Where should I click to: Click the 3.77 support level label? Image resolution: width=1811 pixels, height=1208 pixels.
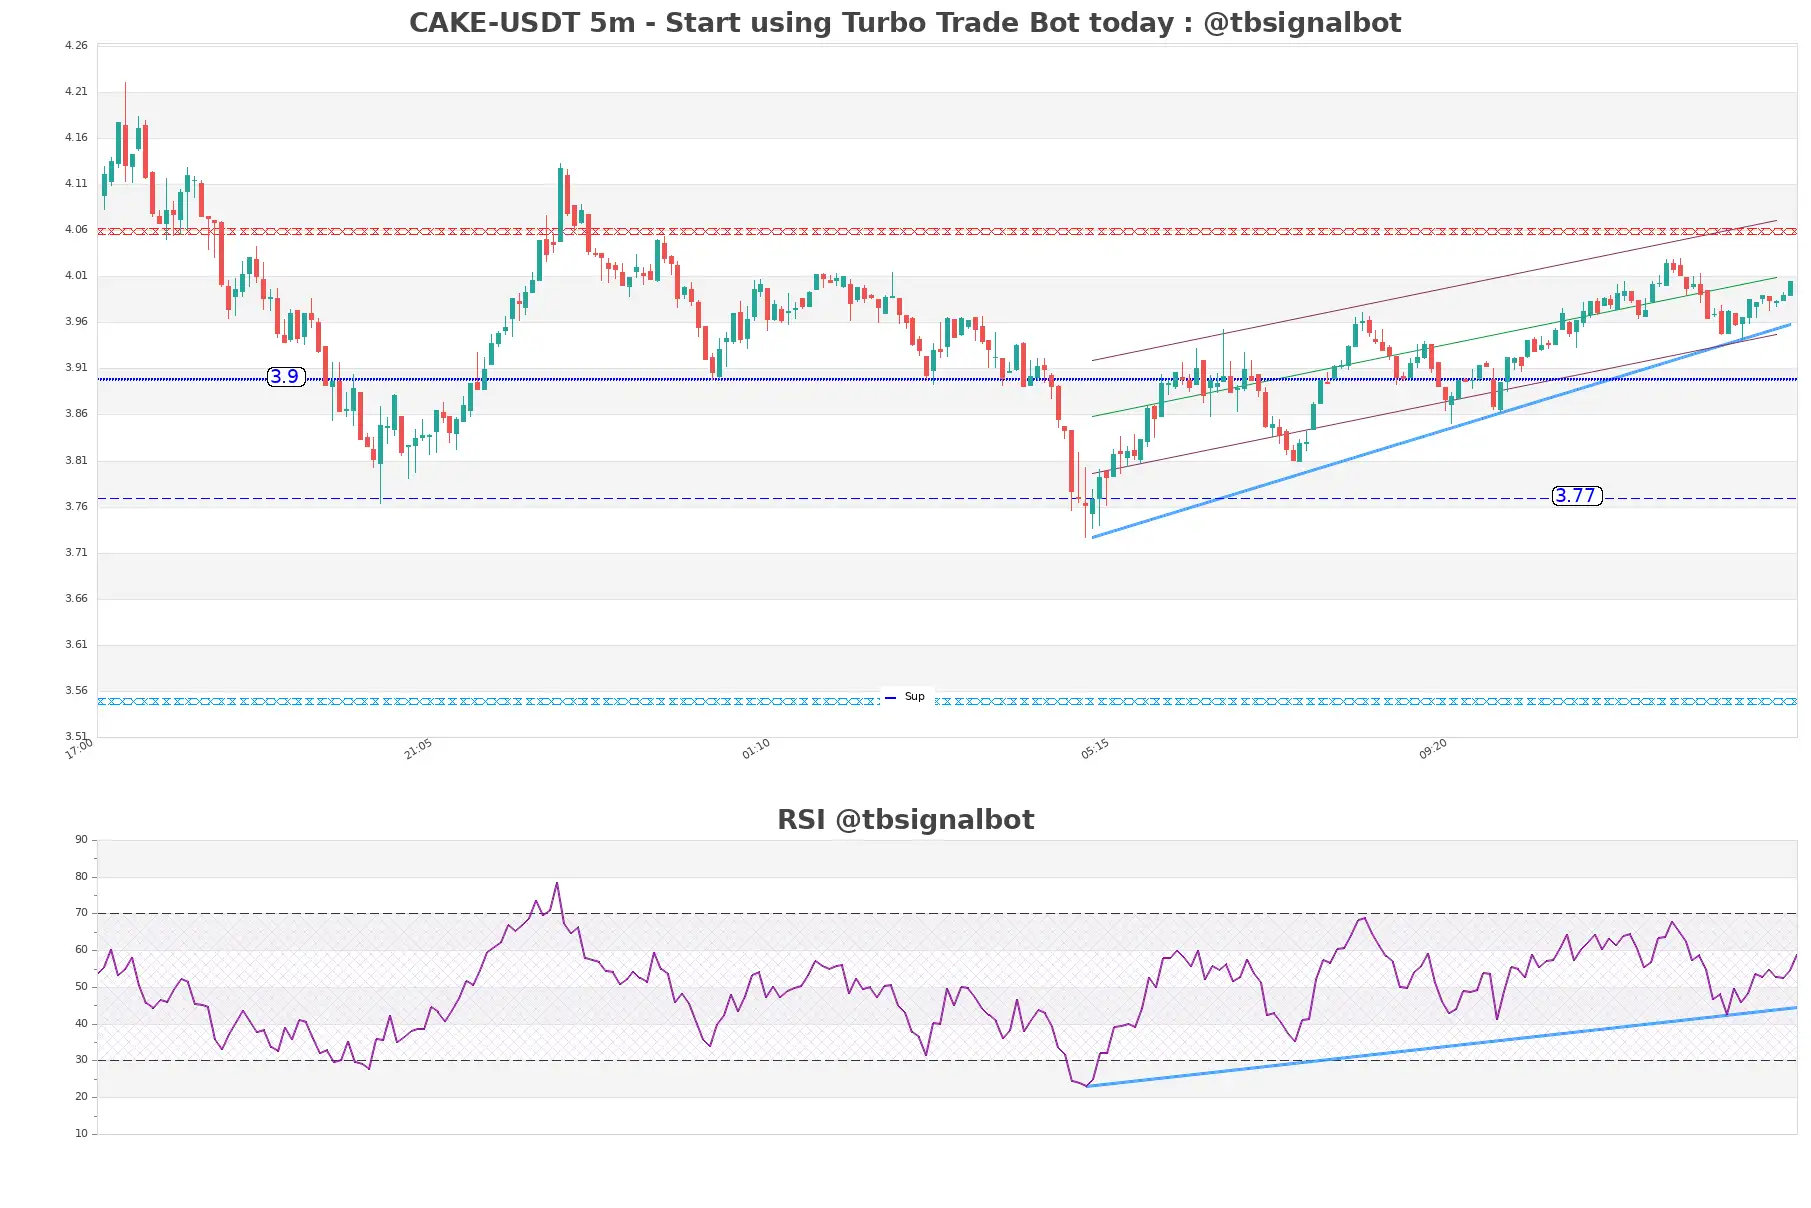coord(1577,496)
